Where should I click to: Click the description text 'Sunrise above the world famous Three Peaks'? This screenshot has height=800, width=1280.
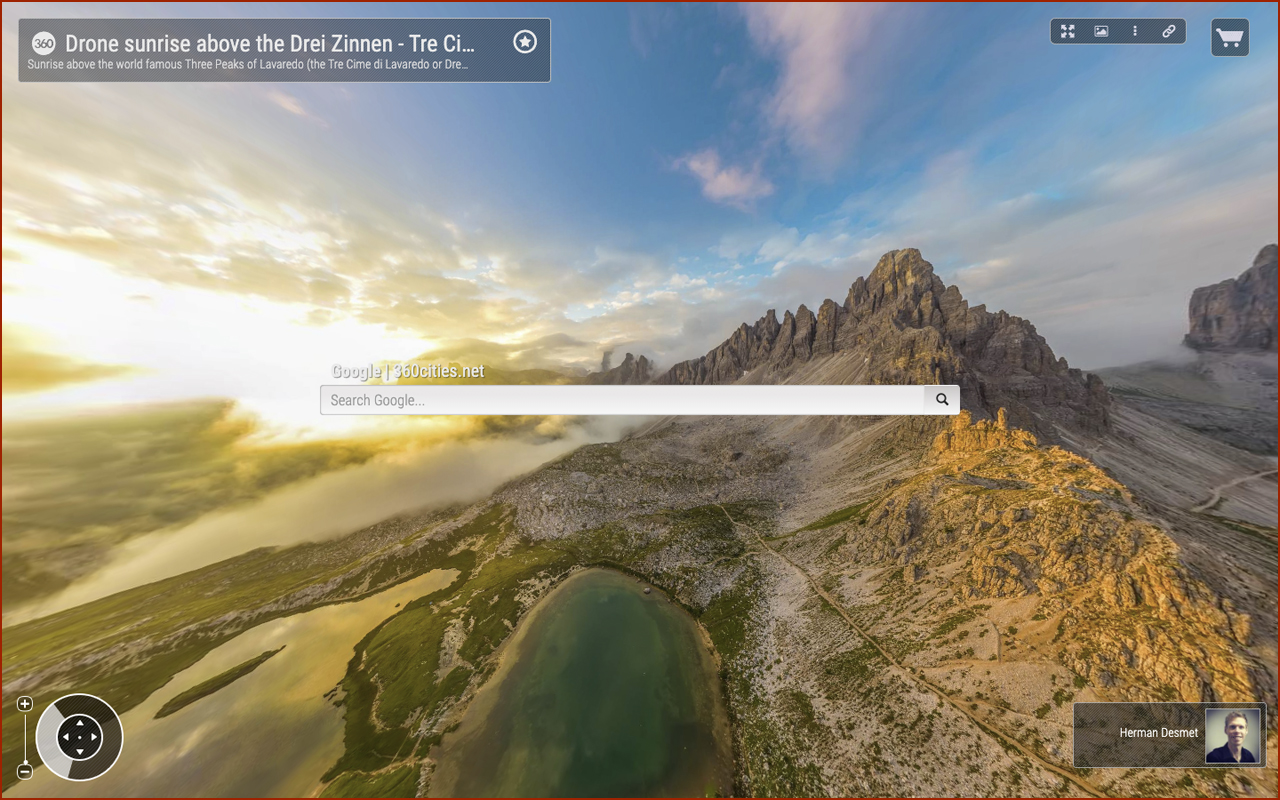[x=248, y=65]
